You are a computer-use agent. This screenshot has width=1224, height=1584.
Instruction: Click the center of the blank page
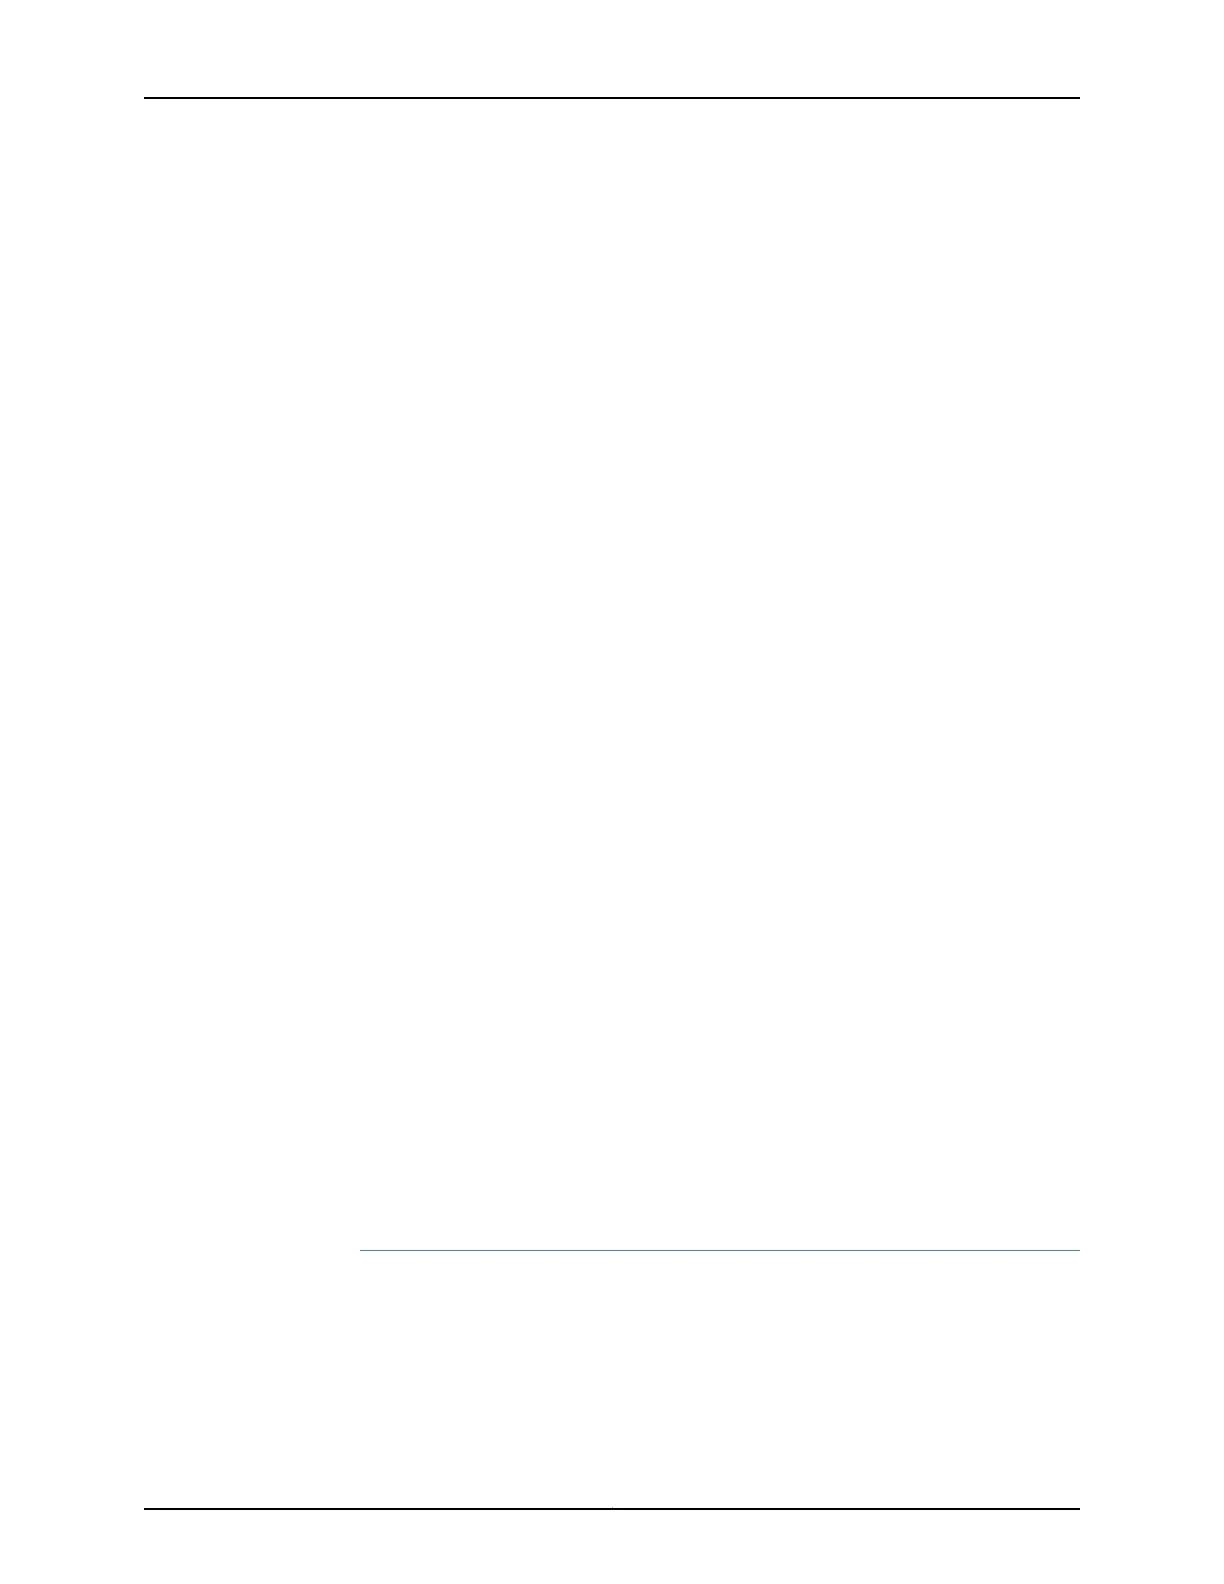(612, 792)
